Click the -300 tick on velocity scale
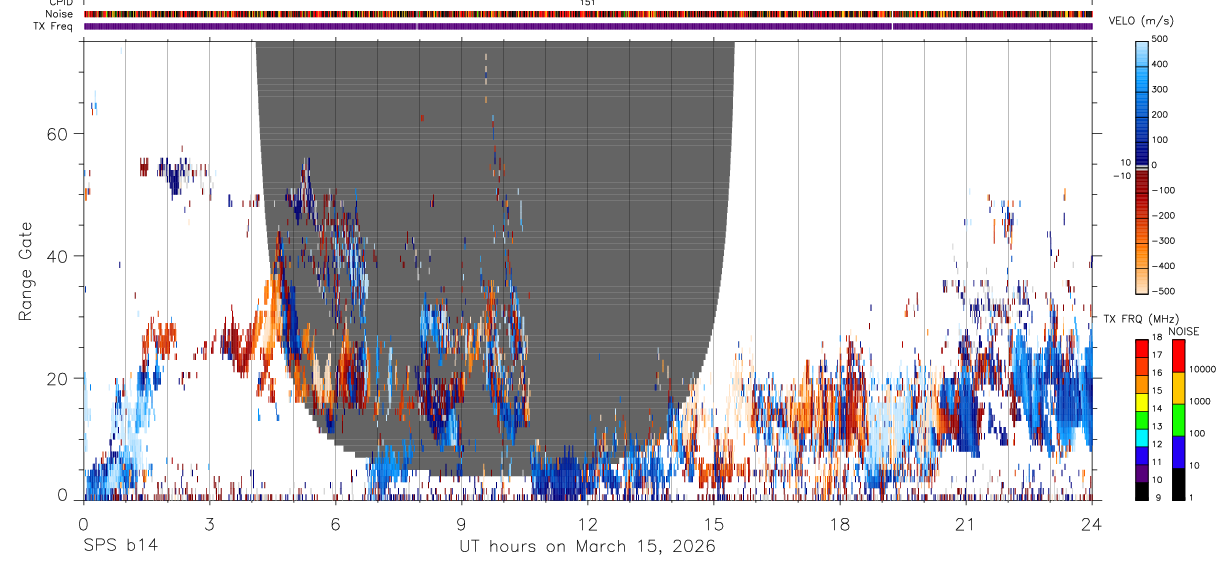Image resolution: width=1228 pixels, height=567 pixels. click(1163, 241)
